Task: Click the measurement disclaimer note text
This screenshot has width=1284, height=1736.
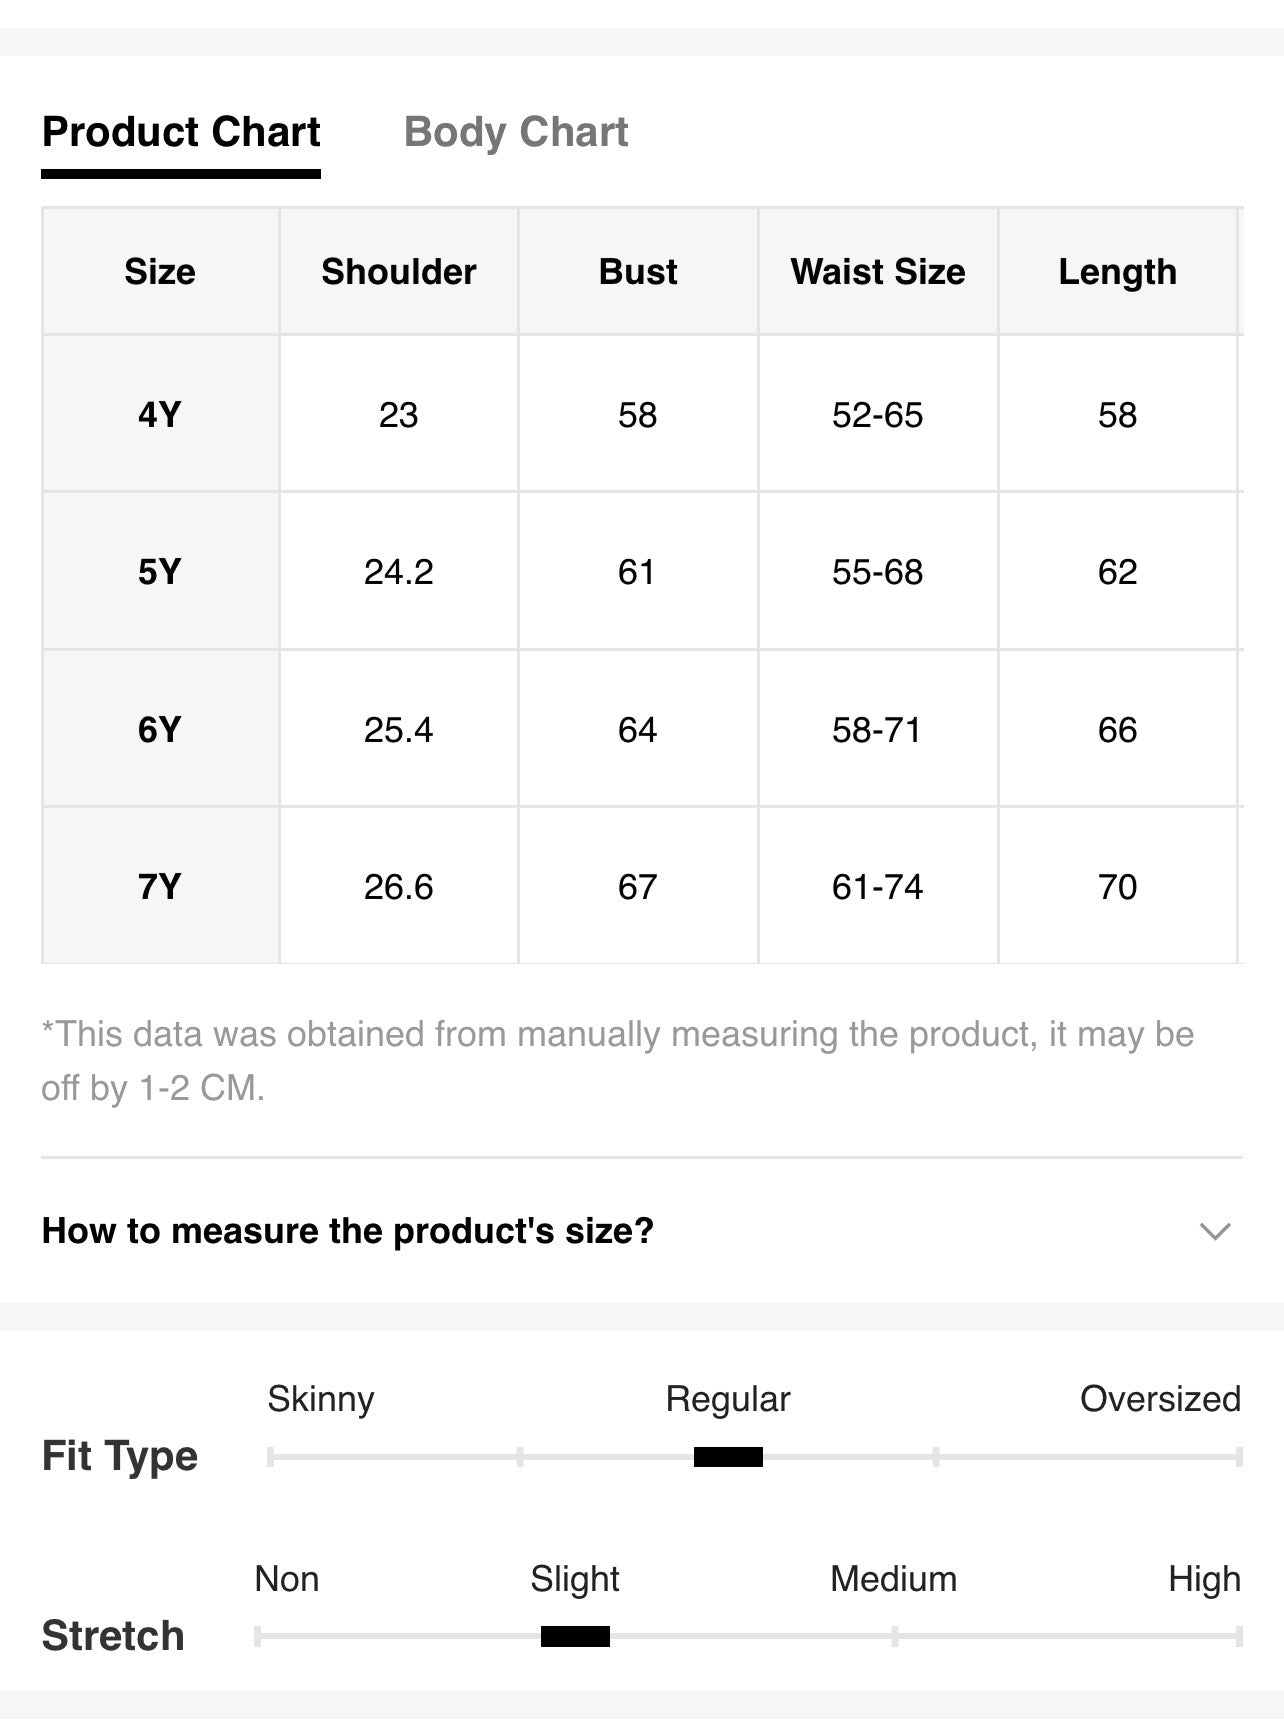Action: click(618, 1061)
